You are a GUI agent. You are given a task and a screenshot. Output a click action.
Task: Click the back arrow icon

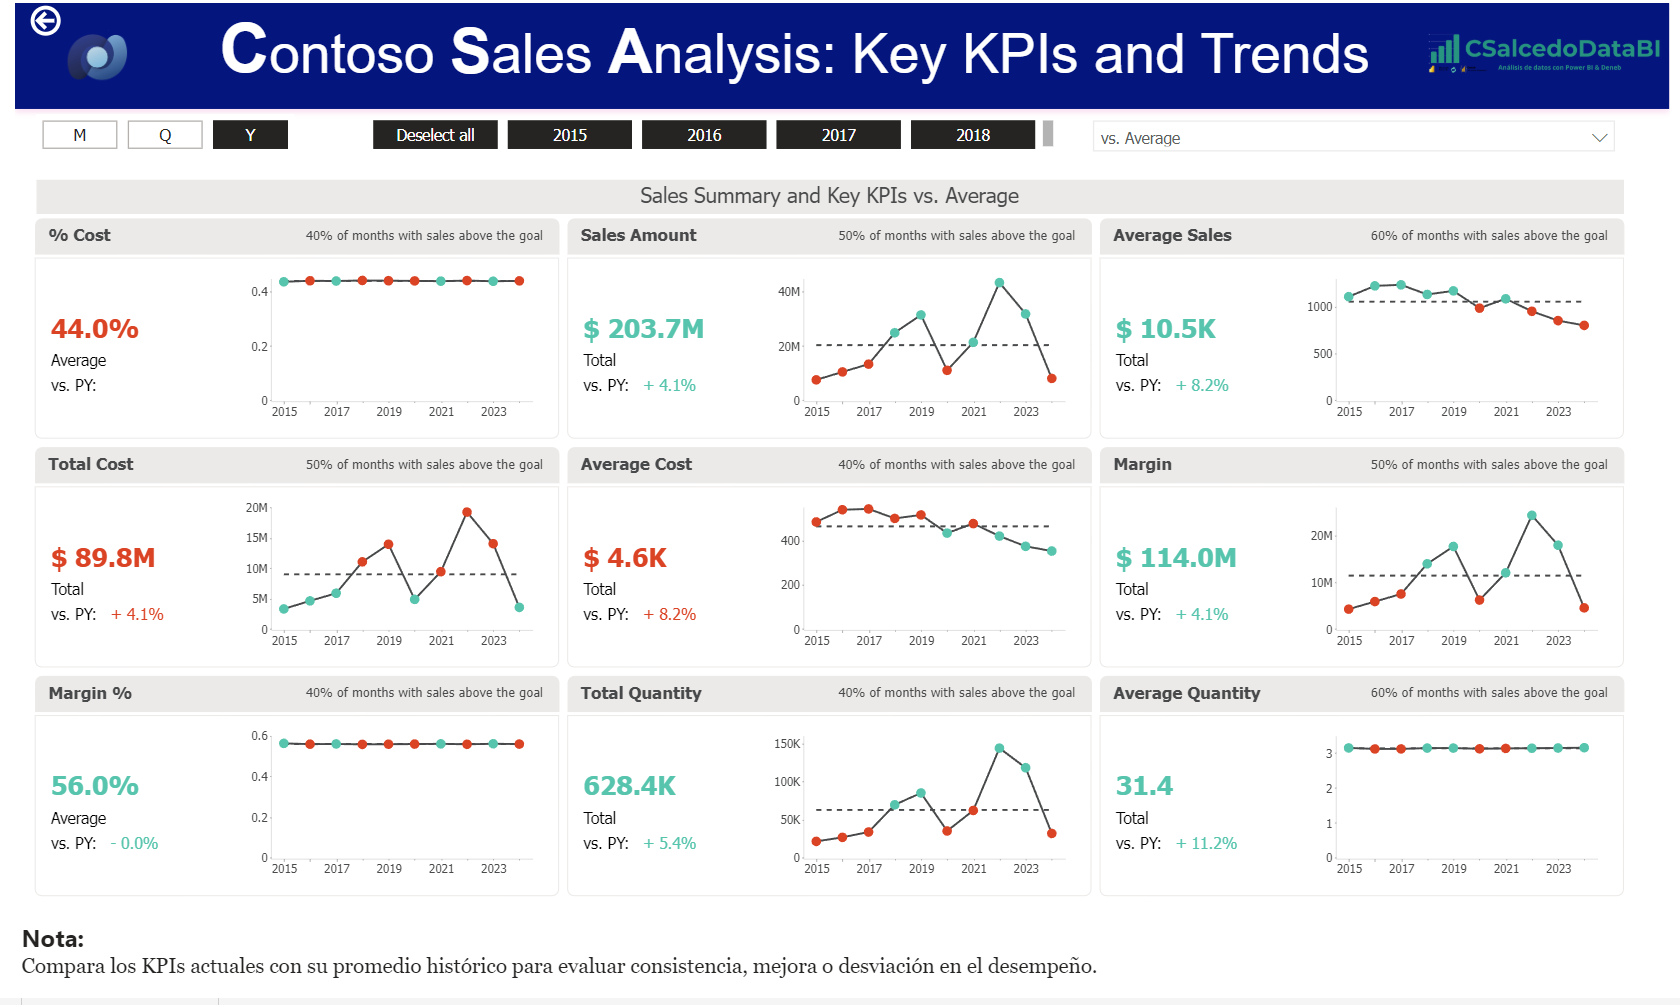click(x=45, y=21)
